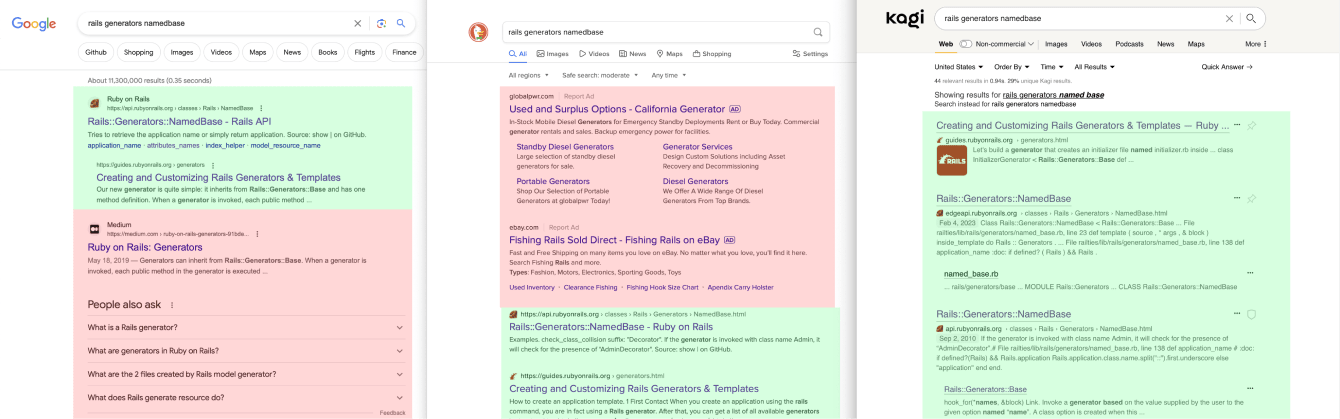
Task: Click the Kagi logo
Action: click(x=905, y=18)
